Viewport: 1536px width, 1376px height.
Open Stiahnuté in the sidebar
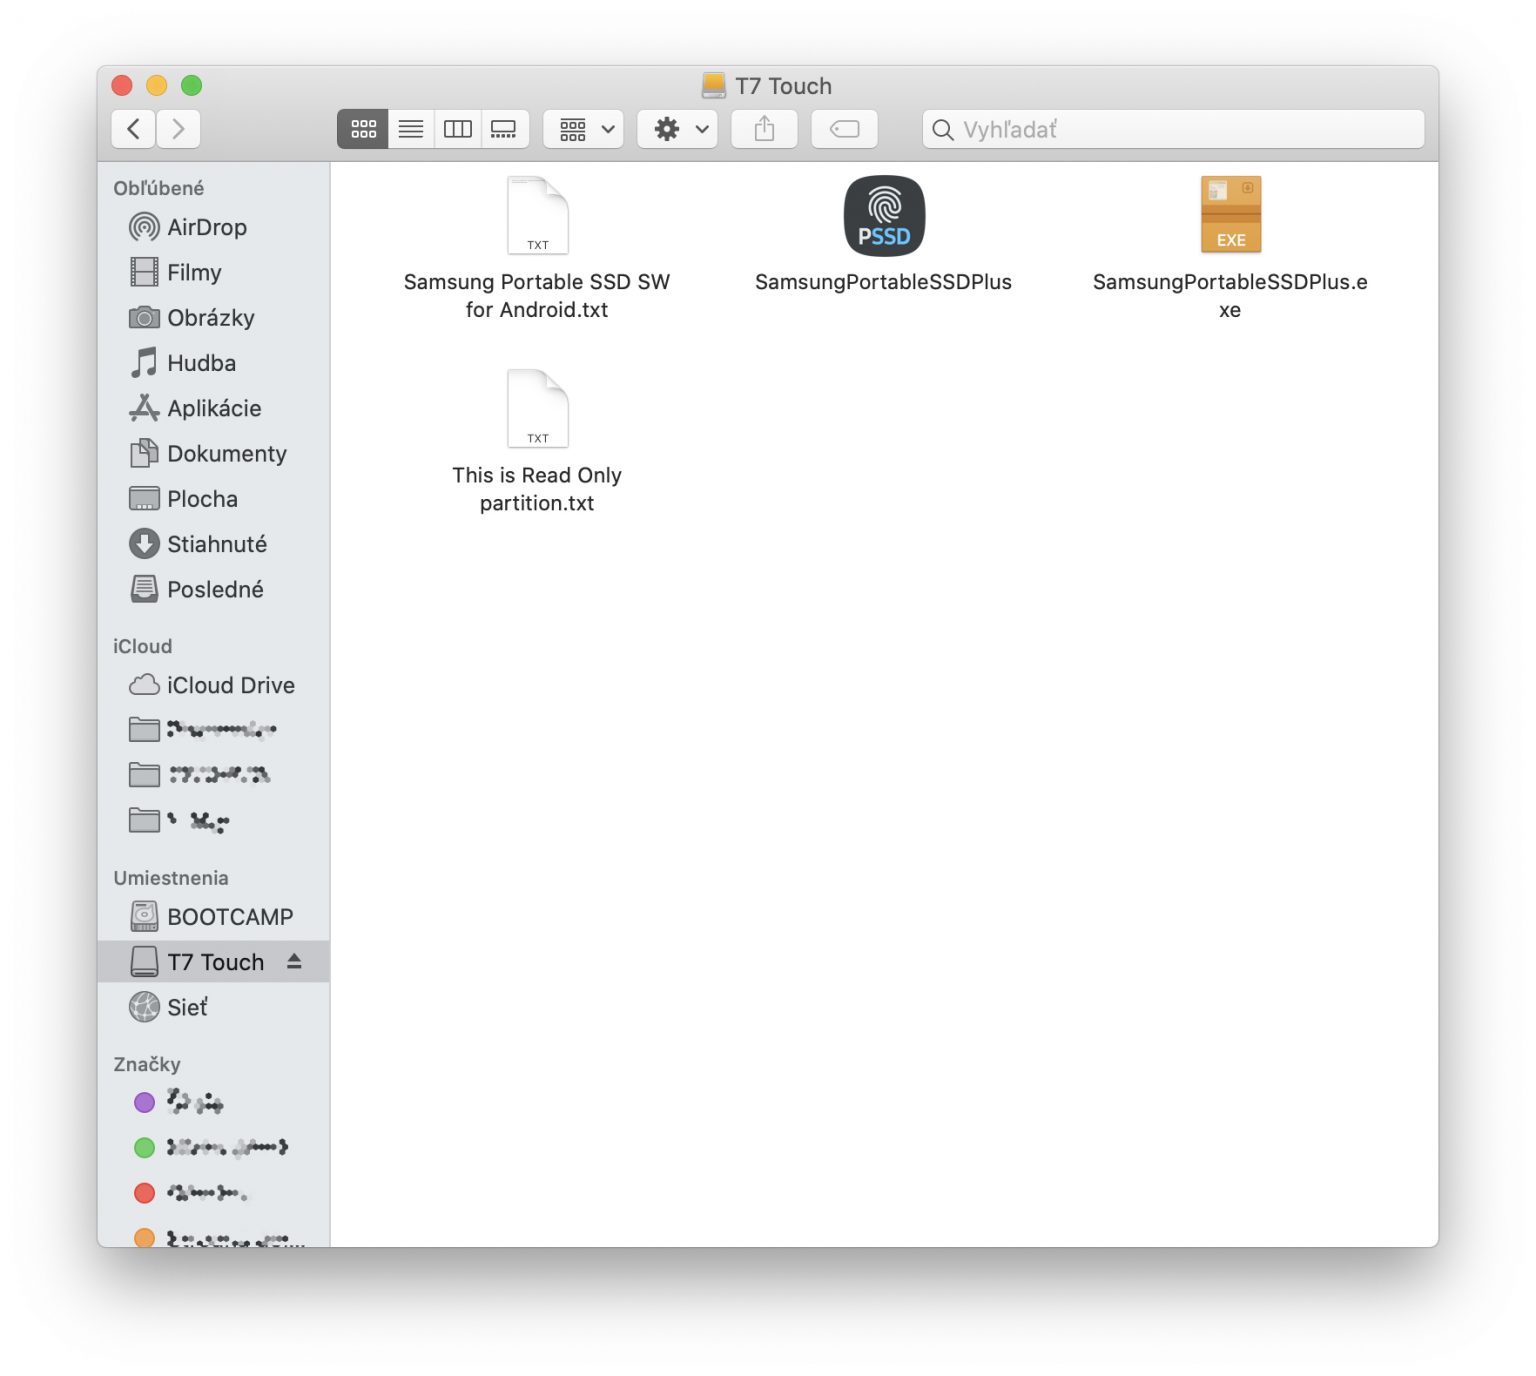point(213,544)
